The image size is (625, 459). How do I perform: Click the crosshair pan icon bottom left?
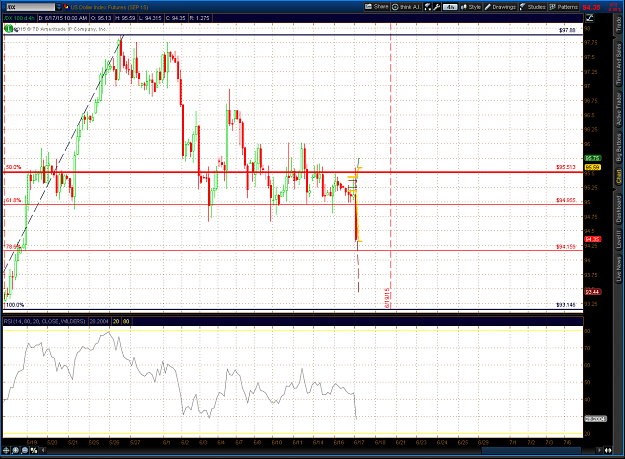(x=6, y=450)
